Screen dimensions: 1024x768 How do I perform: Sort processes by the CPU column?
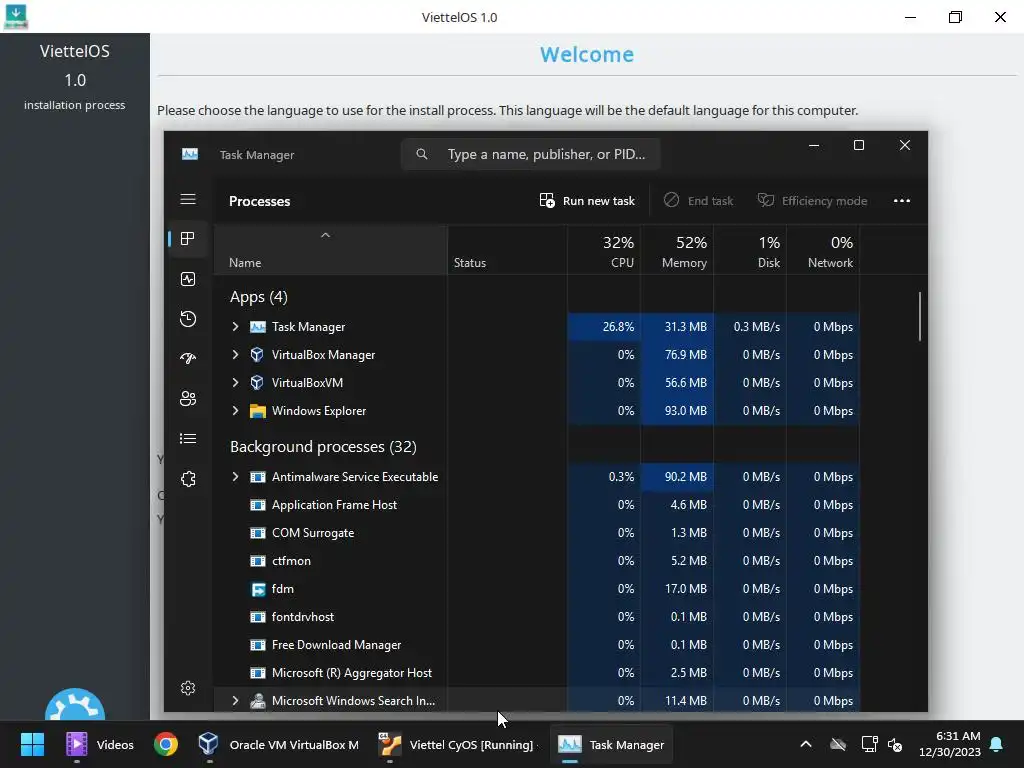(x=604, y=250)
